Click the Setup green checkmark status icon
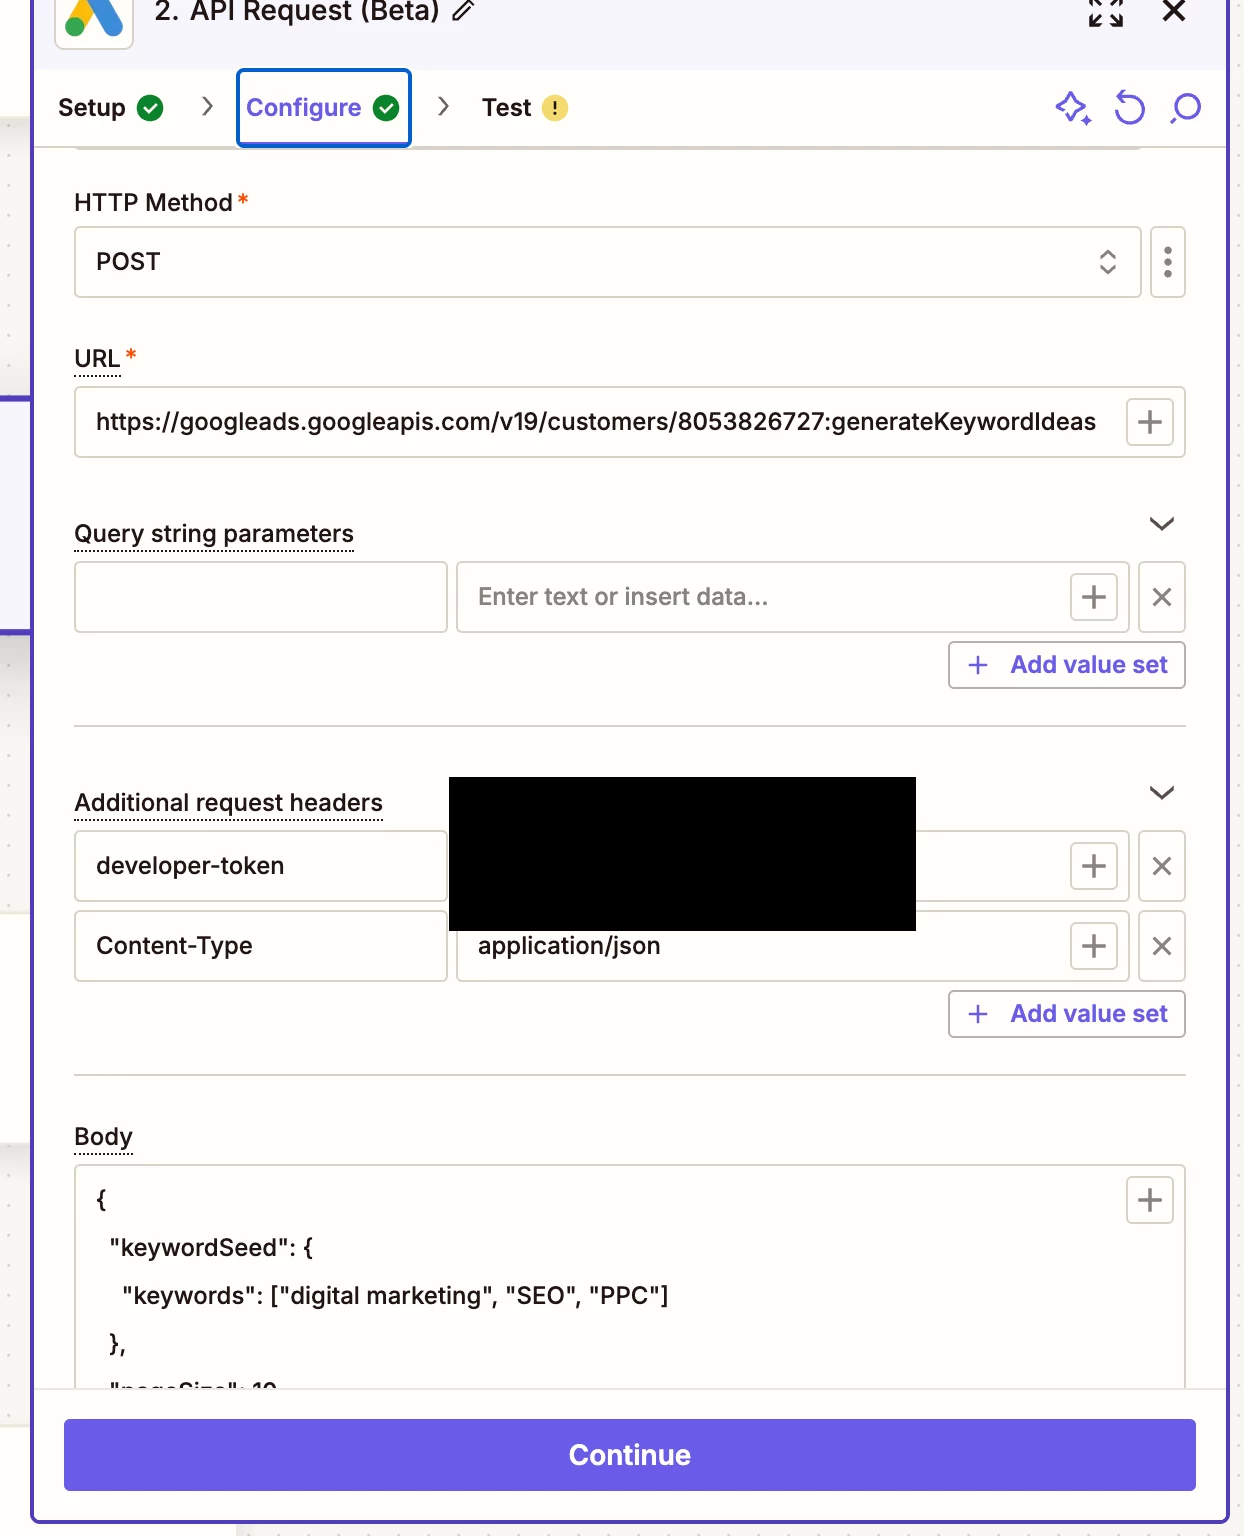Viewport: 1244px width, 1536px height. [x=150, y=108]
